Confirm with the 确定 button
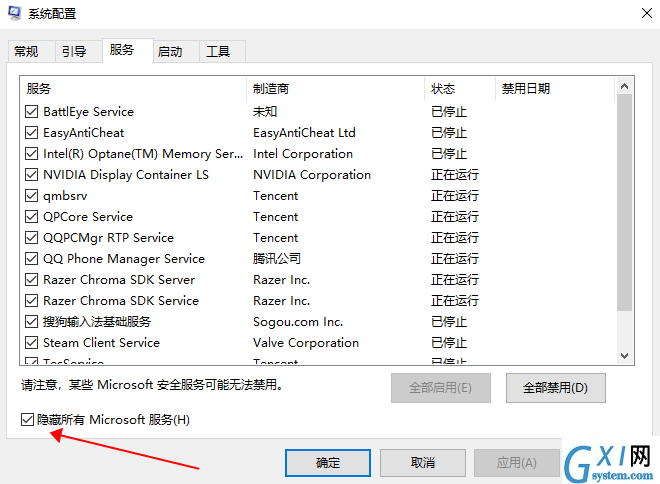This screenshot has height=484, width=660. (328, 463)
